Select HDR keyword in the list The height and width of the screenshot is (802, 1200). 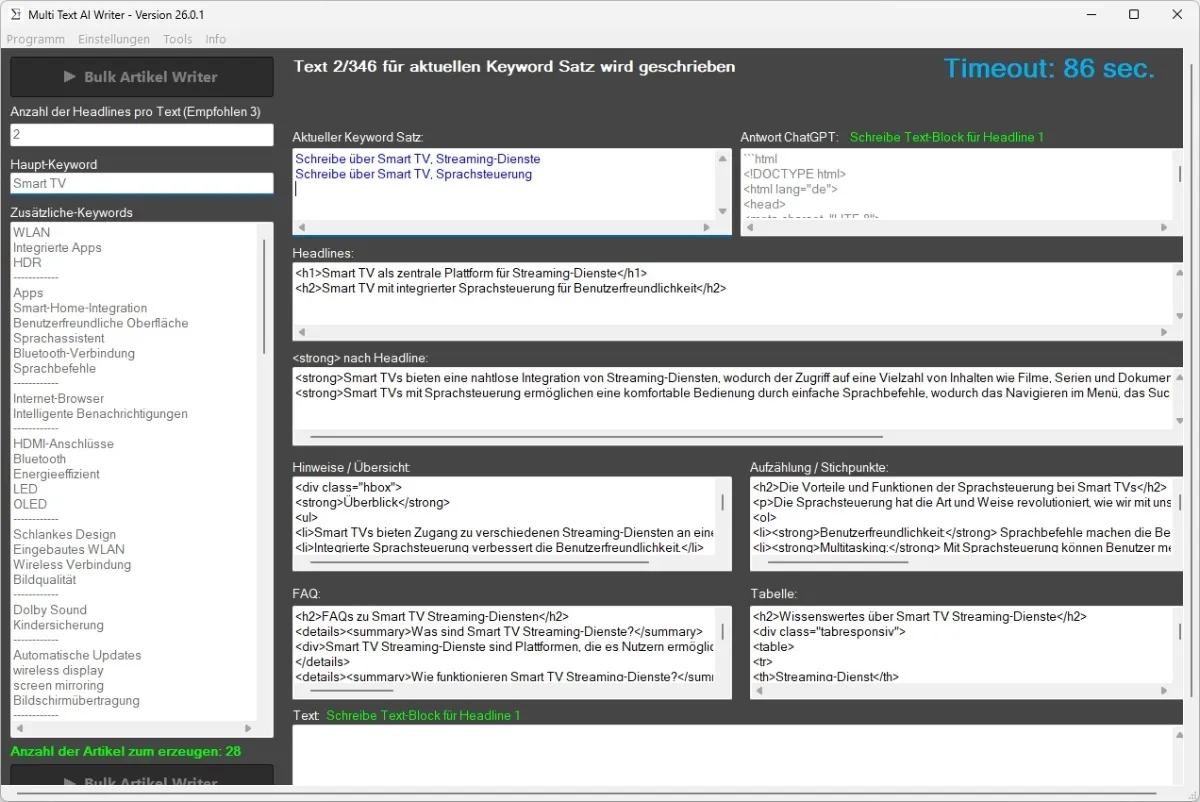pos(27,262)
